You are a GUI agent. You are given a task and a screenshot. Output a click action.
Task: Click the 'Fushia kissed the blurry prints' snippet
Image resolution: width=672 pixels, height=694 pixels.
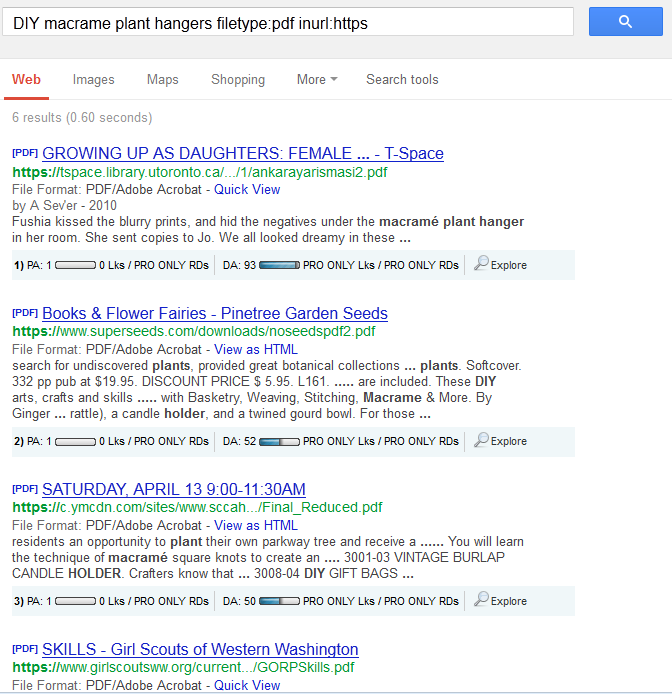(x=268, y=229)
